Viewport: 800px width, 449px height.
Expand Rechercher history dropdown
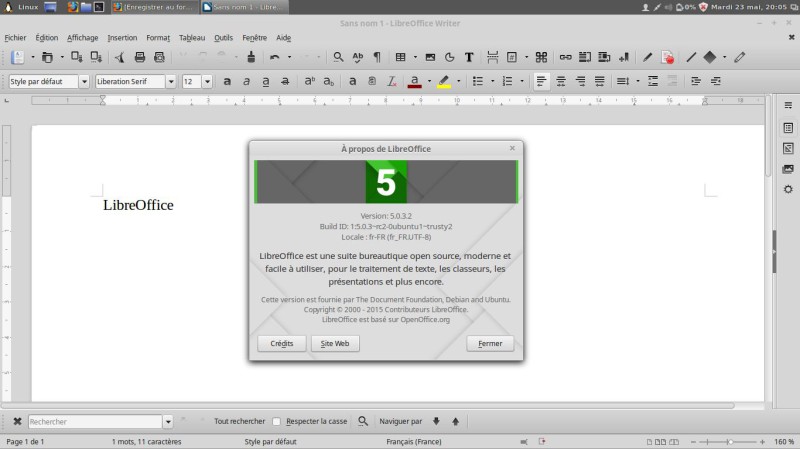click(x=168, y=421)
